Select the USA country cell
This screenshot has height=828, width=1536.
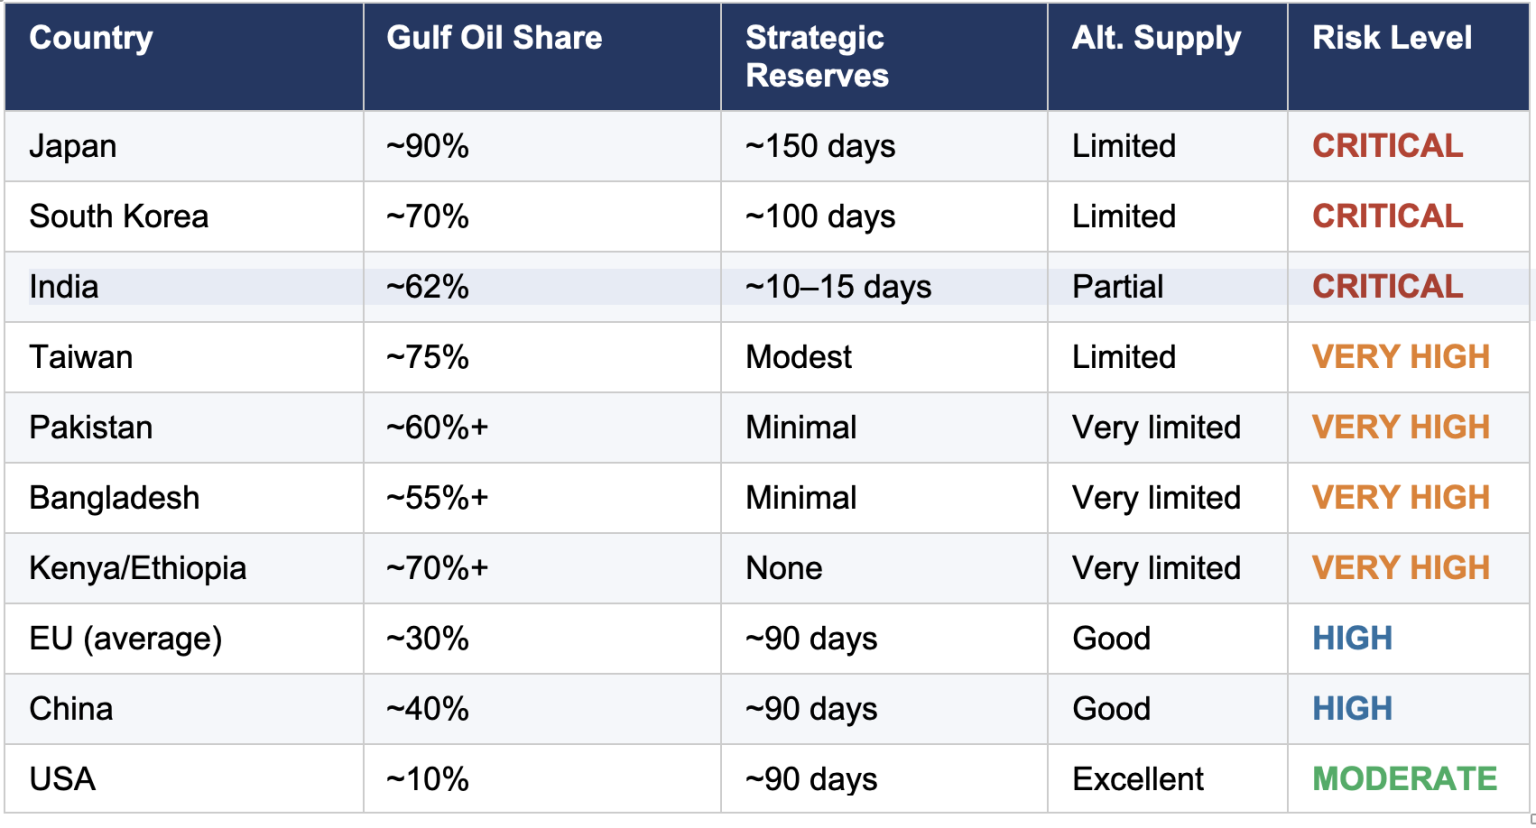coord(62,779)
